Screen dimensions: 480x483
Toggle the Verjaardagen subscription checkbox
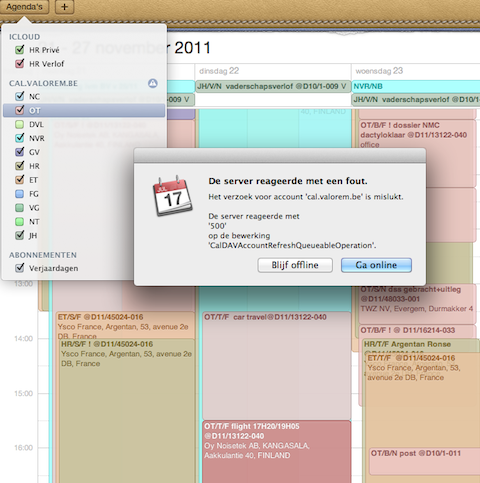tap(20, 268)
